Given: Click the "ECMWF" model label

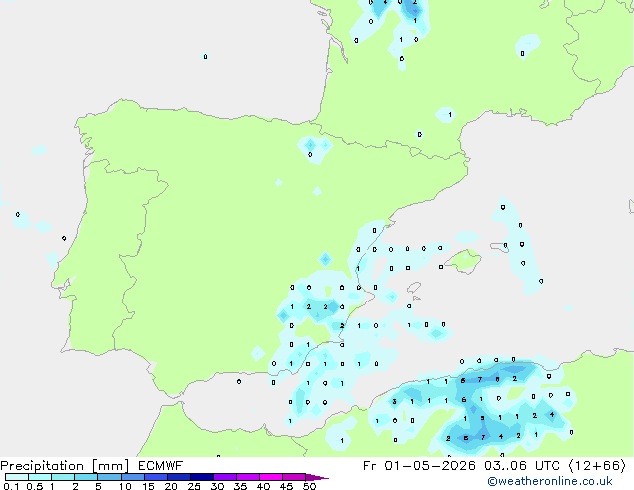Looking at the screenshot, I should tap(161, 466).
